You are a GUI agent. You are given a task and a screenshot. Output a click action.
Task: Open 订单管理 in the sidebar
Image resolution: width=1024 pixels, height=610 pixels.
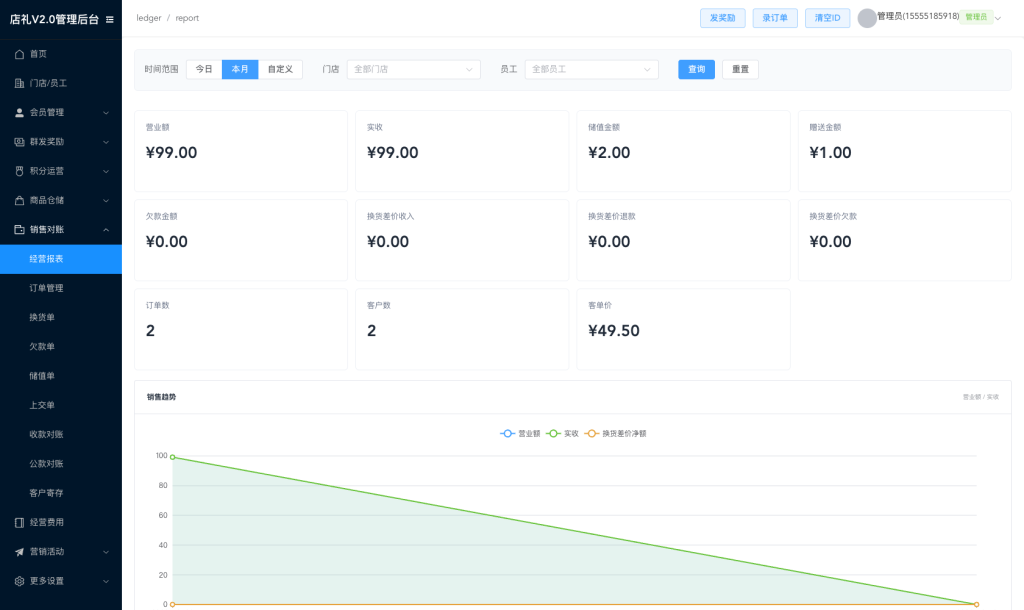(x=61, y=288)
